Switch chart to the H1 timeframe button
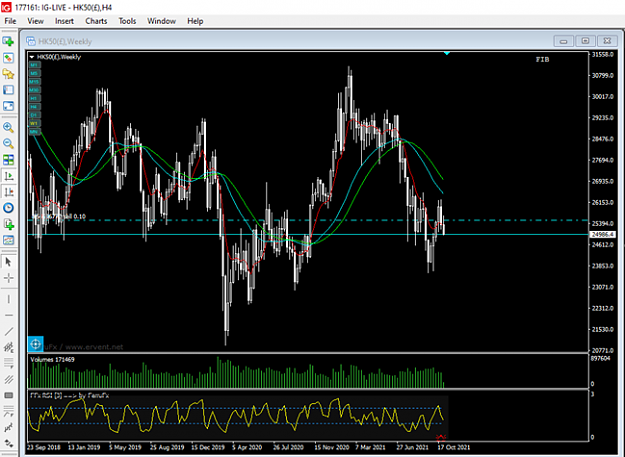Image resolution: width=625 pixels, height=457 pixels. 34,98
